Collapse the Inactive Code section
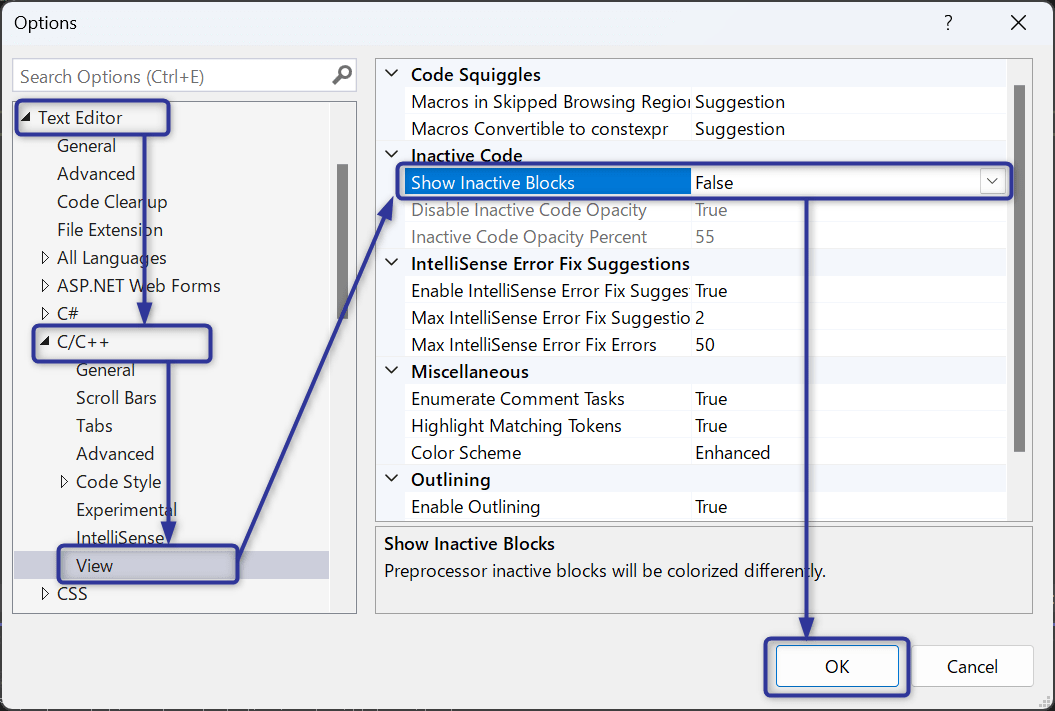The image size is (1055, 711). 391,155
